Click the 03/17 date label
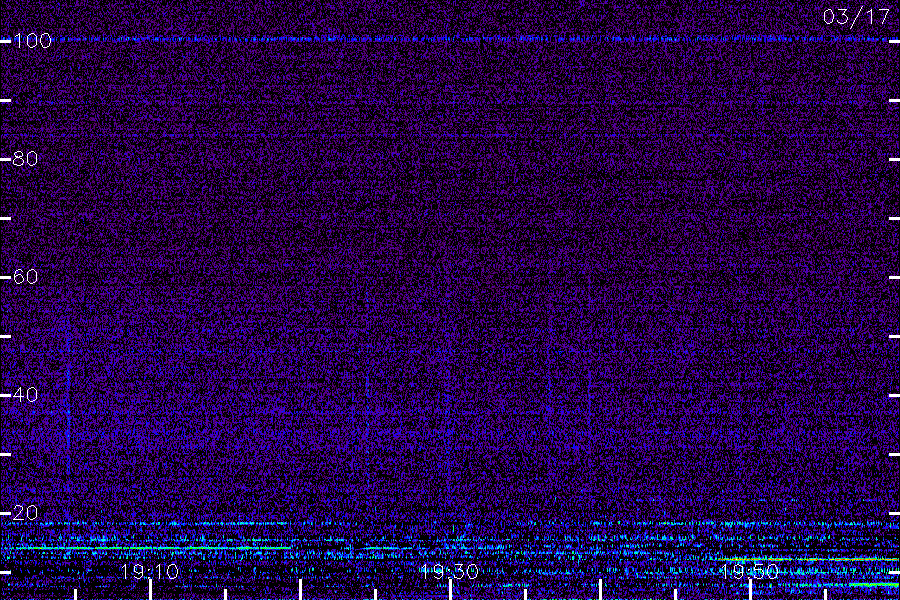 click(856, 17)
